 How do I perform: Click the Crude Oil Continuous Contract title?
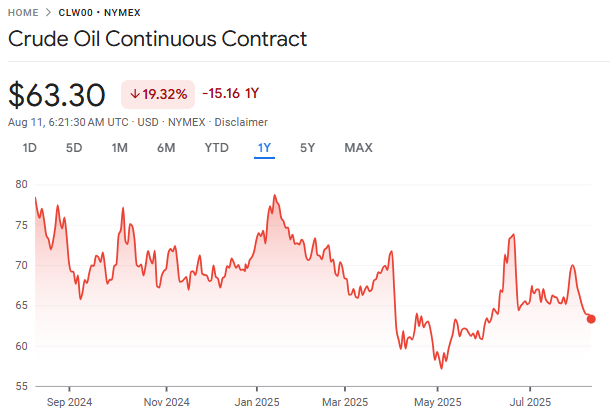click(157, 39)
